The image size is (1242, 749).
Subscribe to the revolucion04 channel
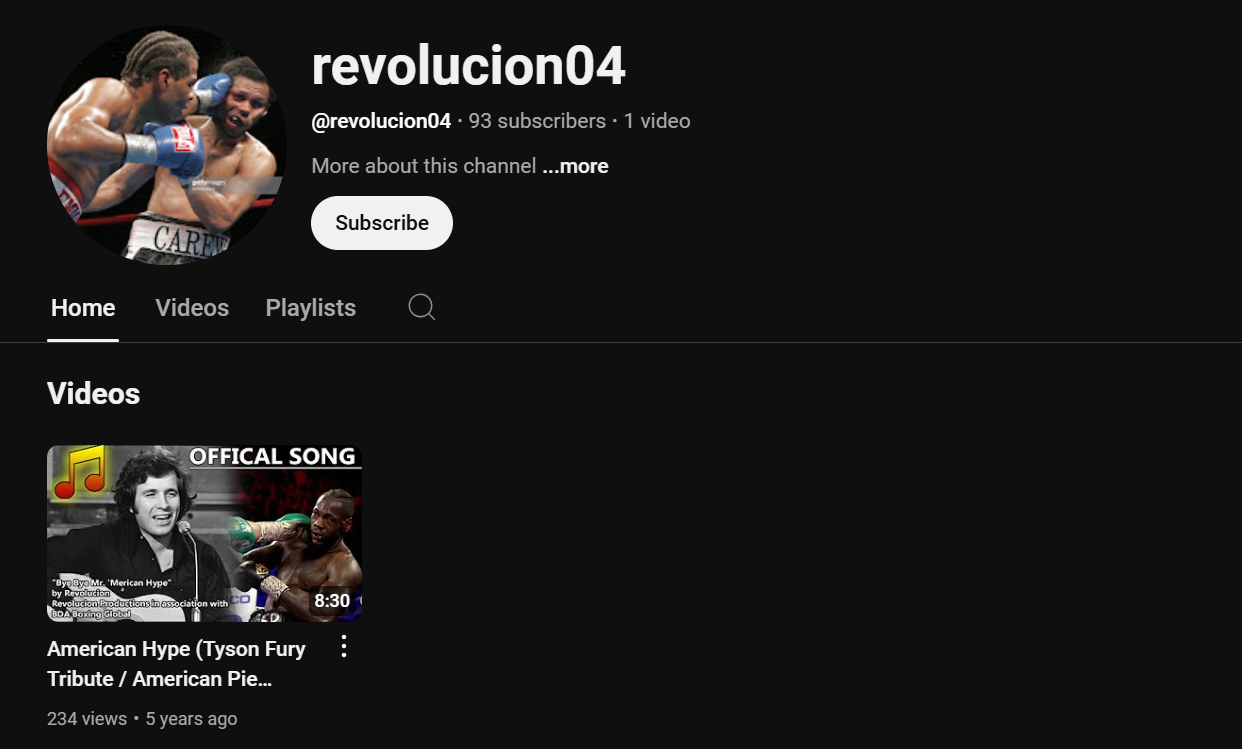pos(382,223)
